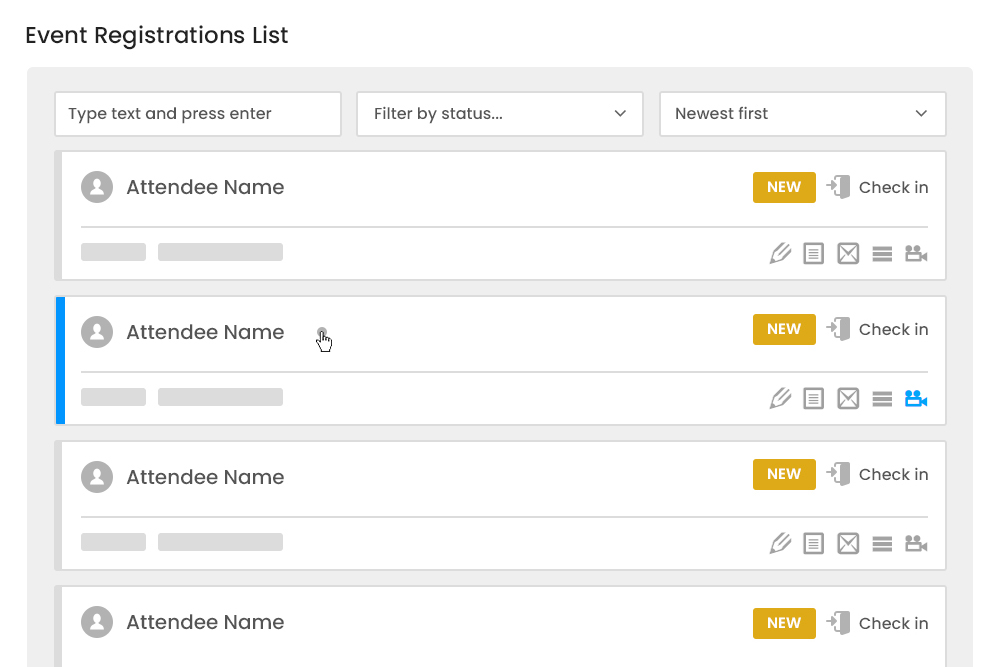This screenshot has height=667, width=1000.
Task: Open the envelope email icon on first registration
Action: coord(847,253)
